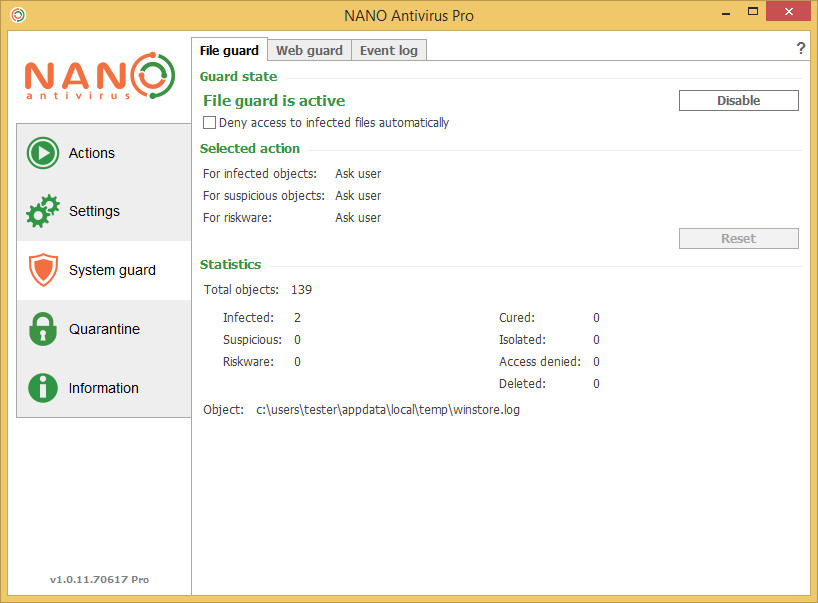
Task: Click the 'Infected:' statistics label
Action: pyautogui.click(x=248, y=318)
